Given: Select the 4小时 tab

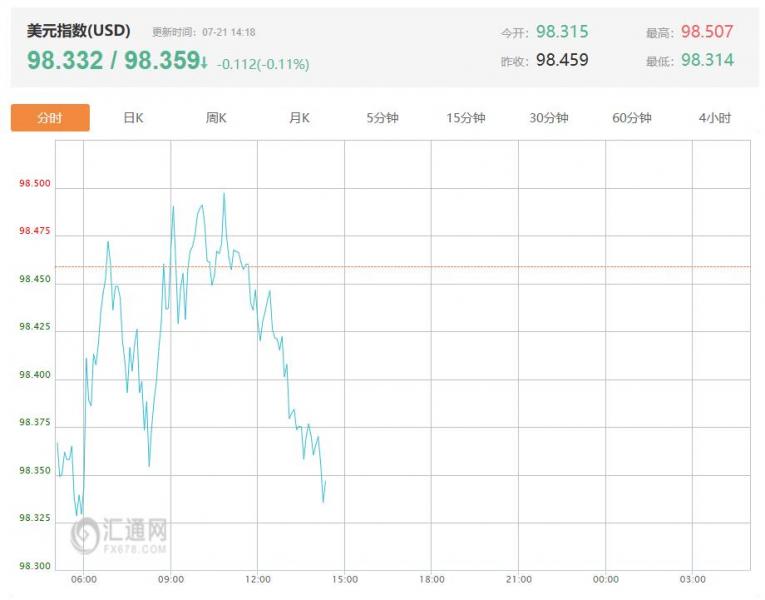Looking at the screenshot, I should (x=715, y=118).
